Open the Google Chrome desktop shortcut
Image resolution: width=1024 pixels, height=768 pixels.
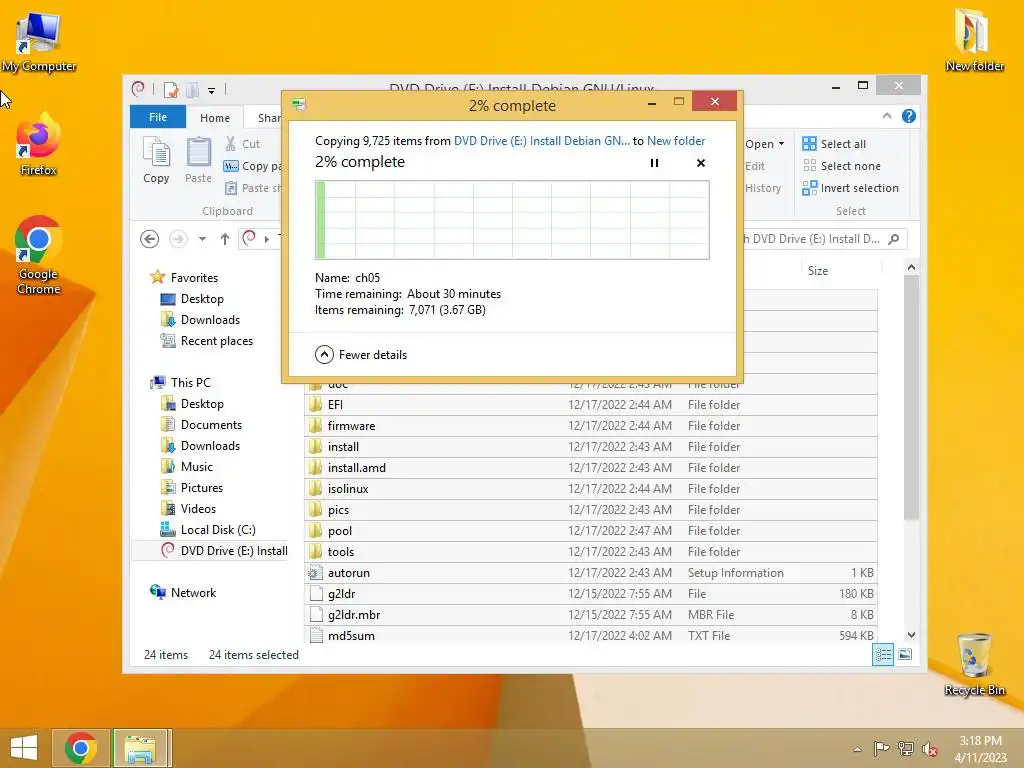pyautogui.click(x=39, y=255)
